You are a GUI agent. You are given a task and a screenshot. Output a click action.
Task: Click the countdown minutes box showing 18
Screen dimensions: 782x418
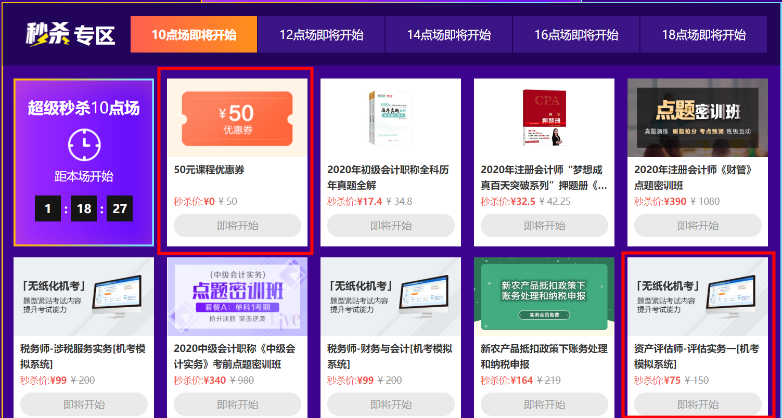pyautogui.click(x=84, y=209)
